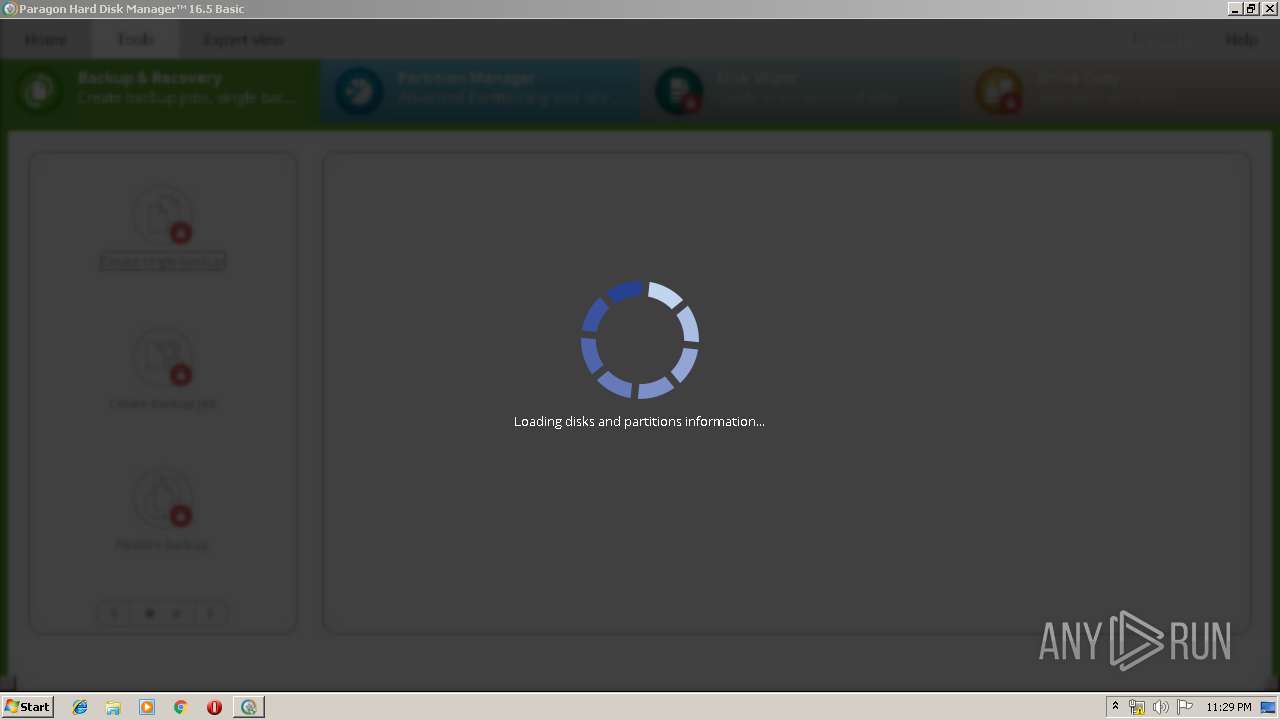The image size is (1280, 720).
Task: Open the volume control tray icon
Action: click(x=1160, y=707)
